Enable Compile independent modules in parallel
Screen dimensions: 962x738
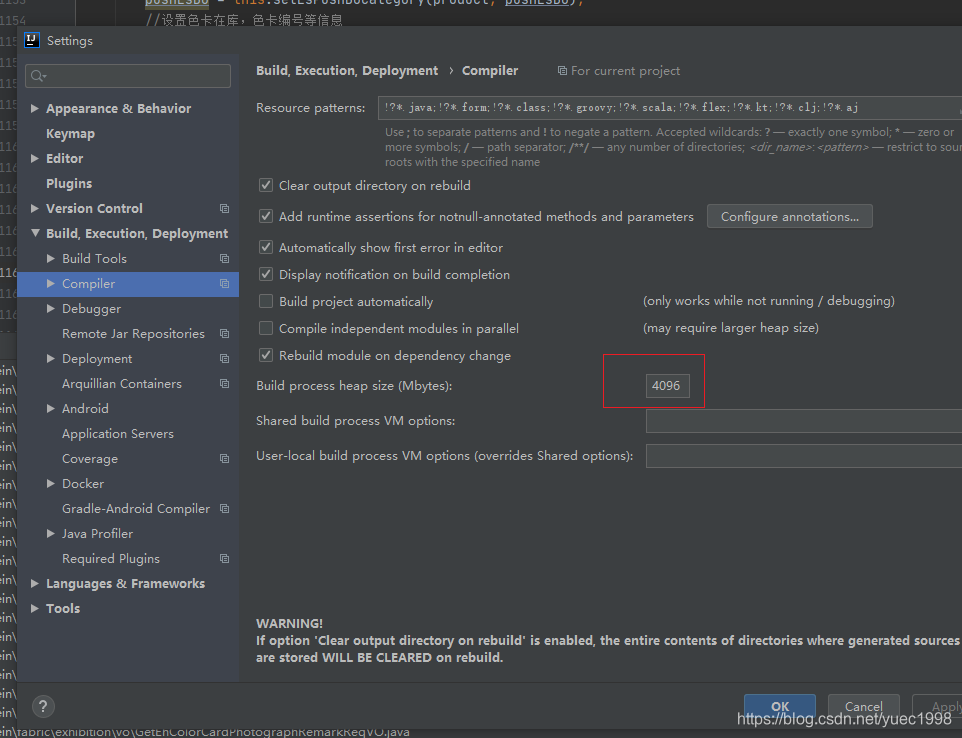pos(266,327)
